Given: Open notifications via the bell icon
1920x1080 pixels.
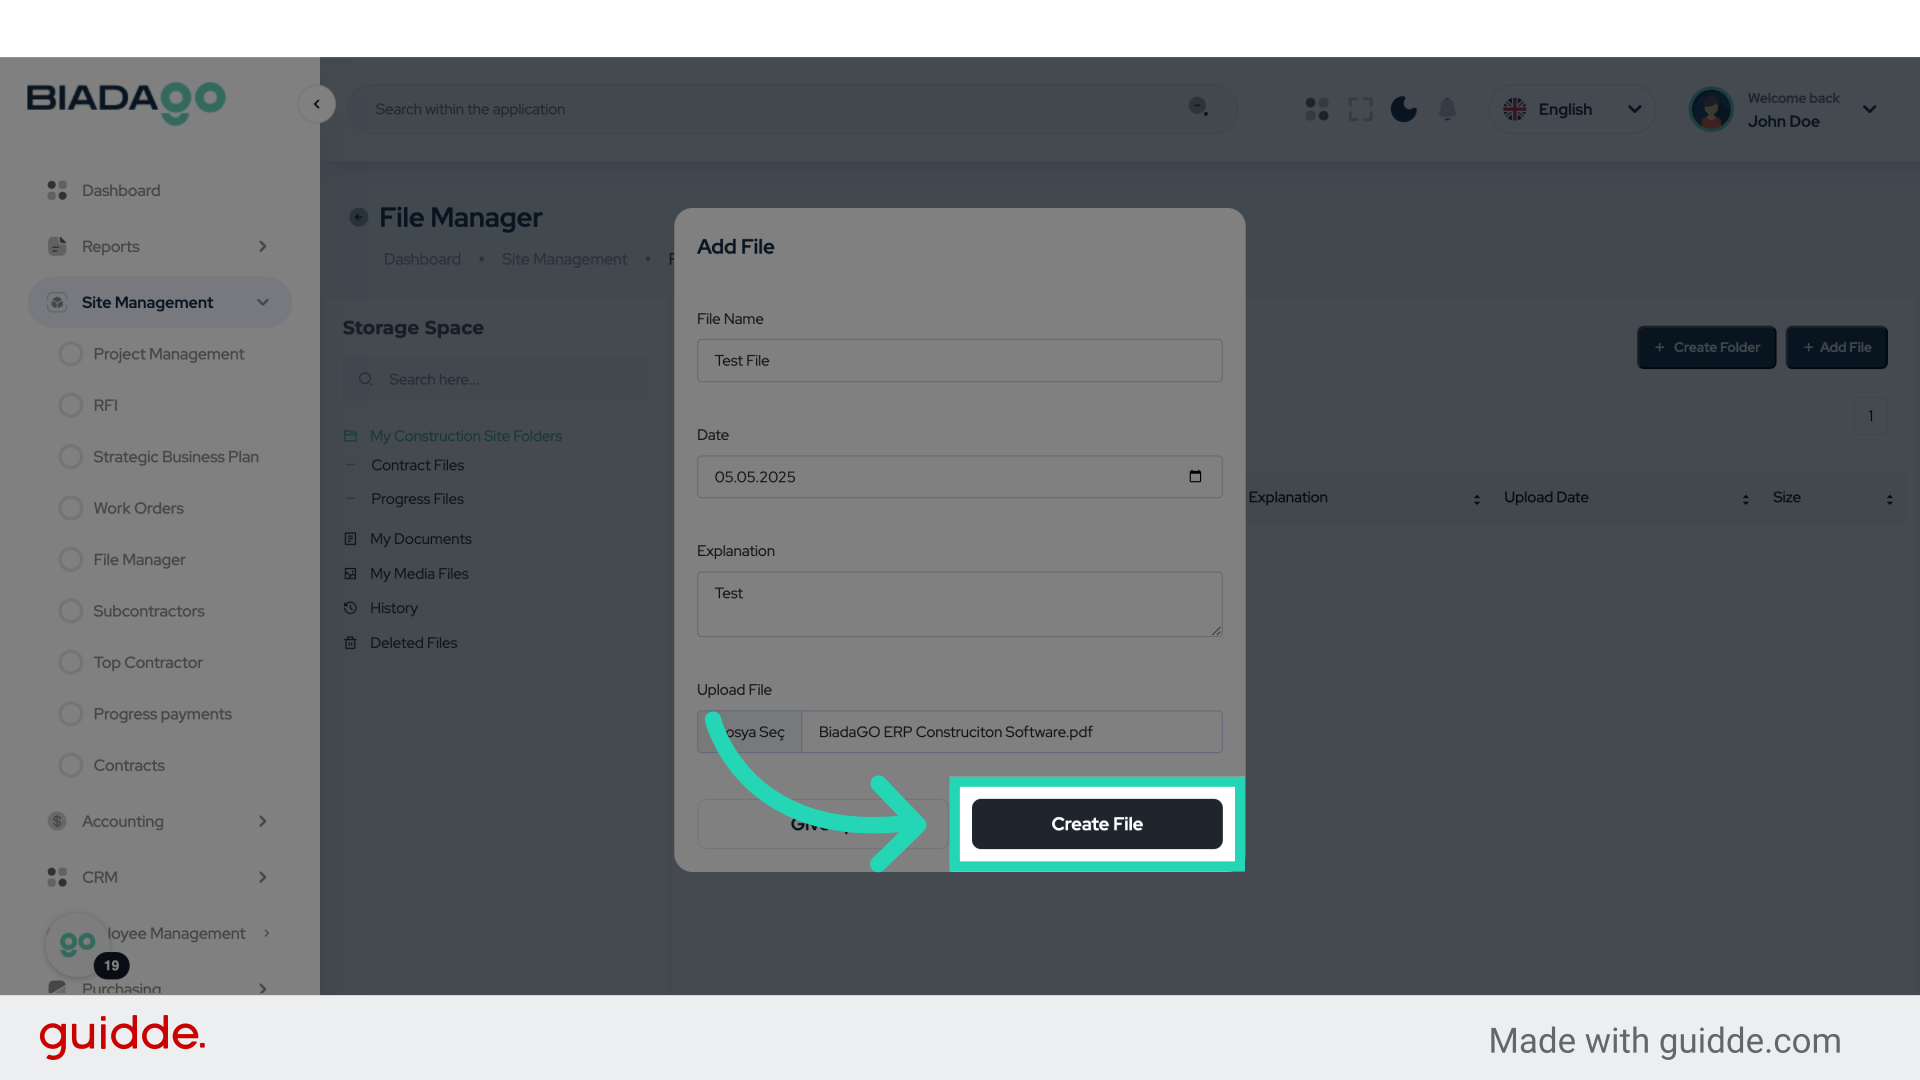Looking at the screenshot, I should 1447,109.
